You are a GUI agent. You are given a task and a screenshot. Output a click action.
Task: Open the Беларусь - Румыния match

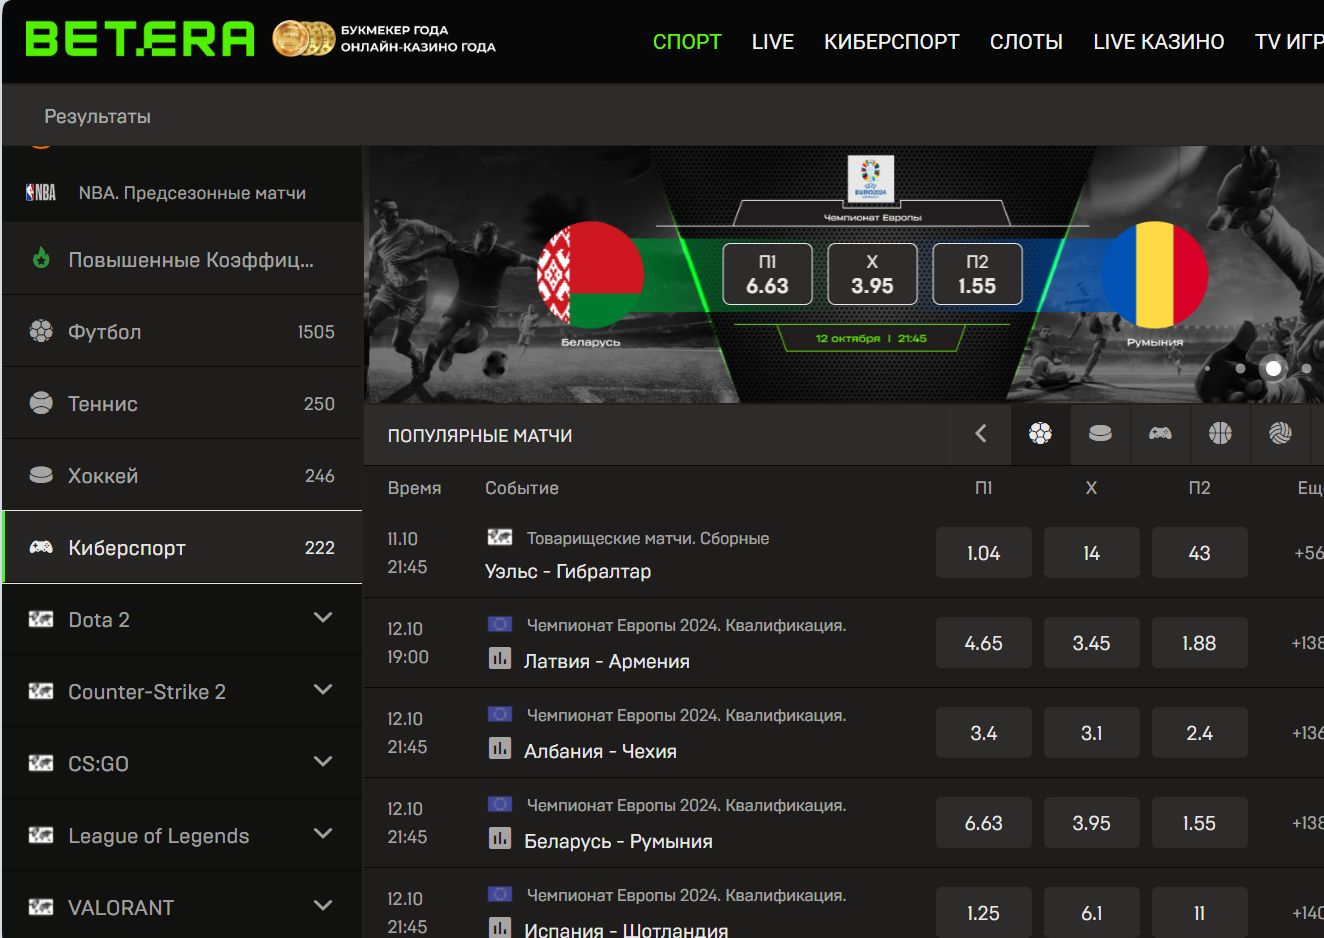pyautogui.click(x=618, y=841)
